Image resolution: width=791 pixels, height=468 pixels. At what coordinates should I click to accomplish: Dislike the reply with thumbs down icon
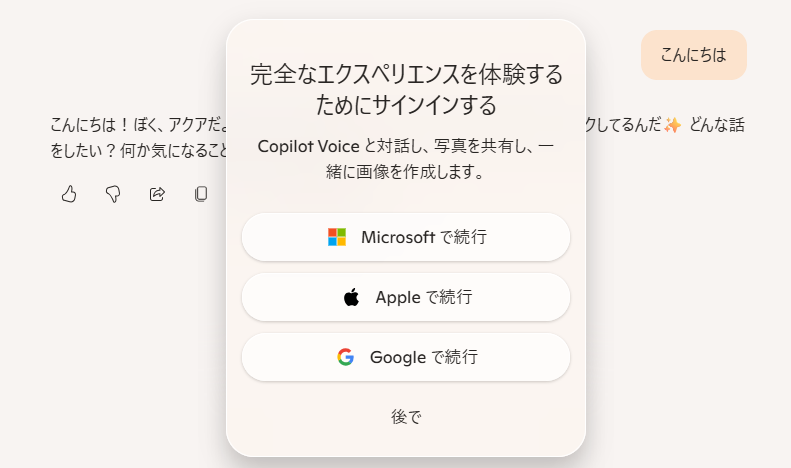point(113,194)
